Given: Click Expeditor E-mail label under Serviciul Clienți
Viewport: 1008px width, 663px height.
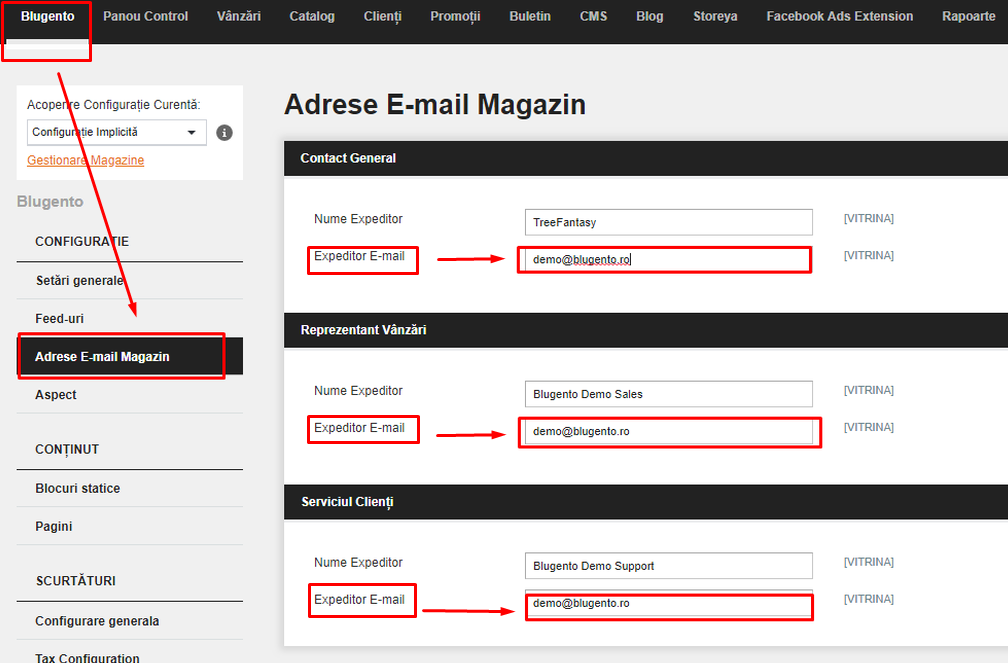Looking at the screenshot, I should tap(359, 600).
